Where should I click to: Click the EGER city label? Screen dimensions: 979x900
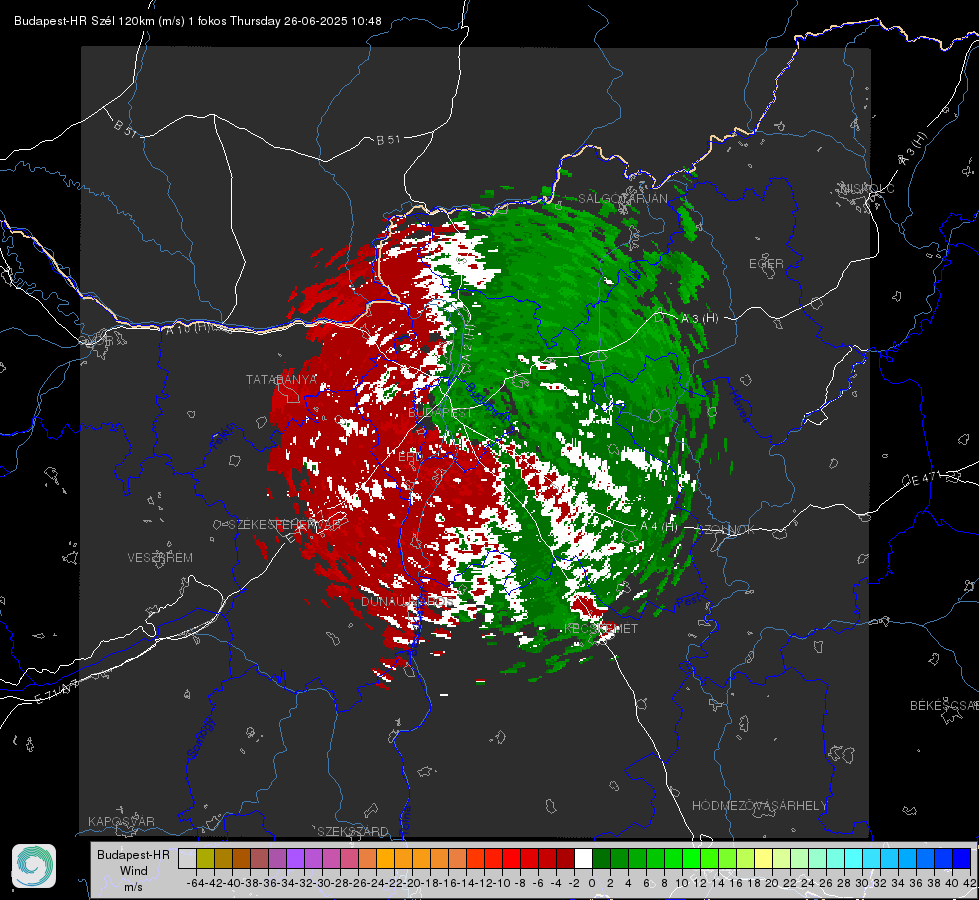pos(766,264)
